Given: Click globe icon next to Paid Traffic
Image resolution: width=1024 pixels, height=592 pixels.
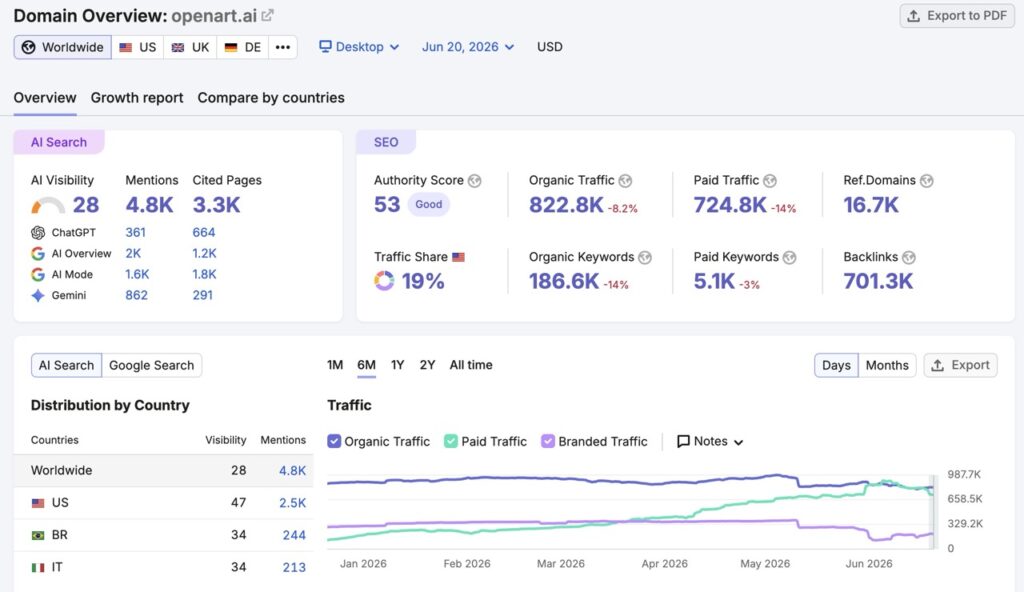Looking at the screenshot, I should tap(770, 181).
